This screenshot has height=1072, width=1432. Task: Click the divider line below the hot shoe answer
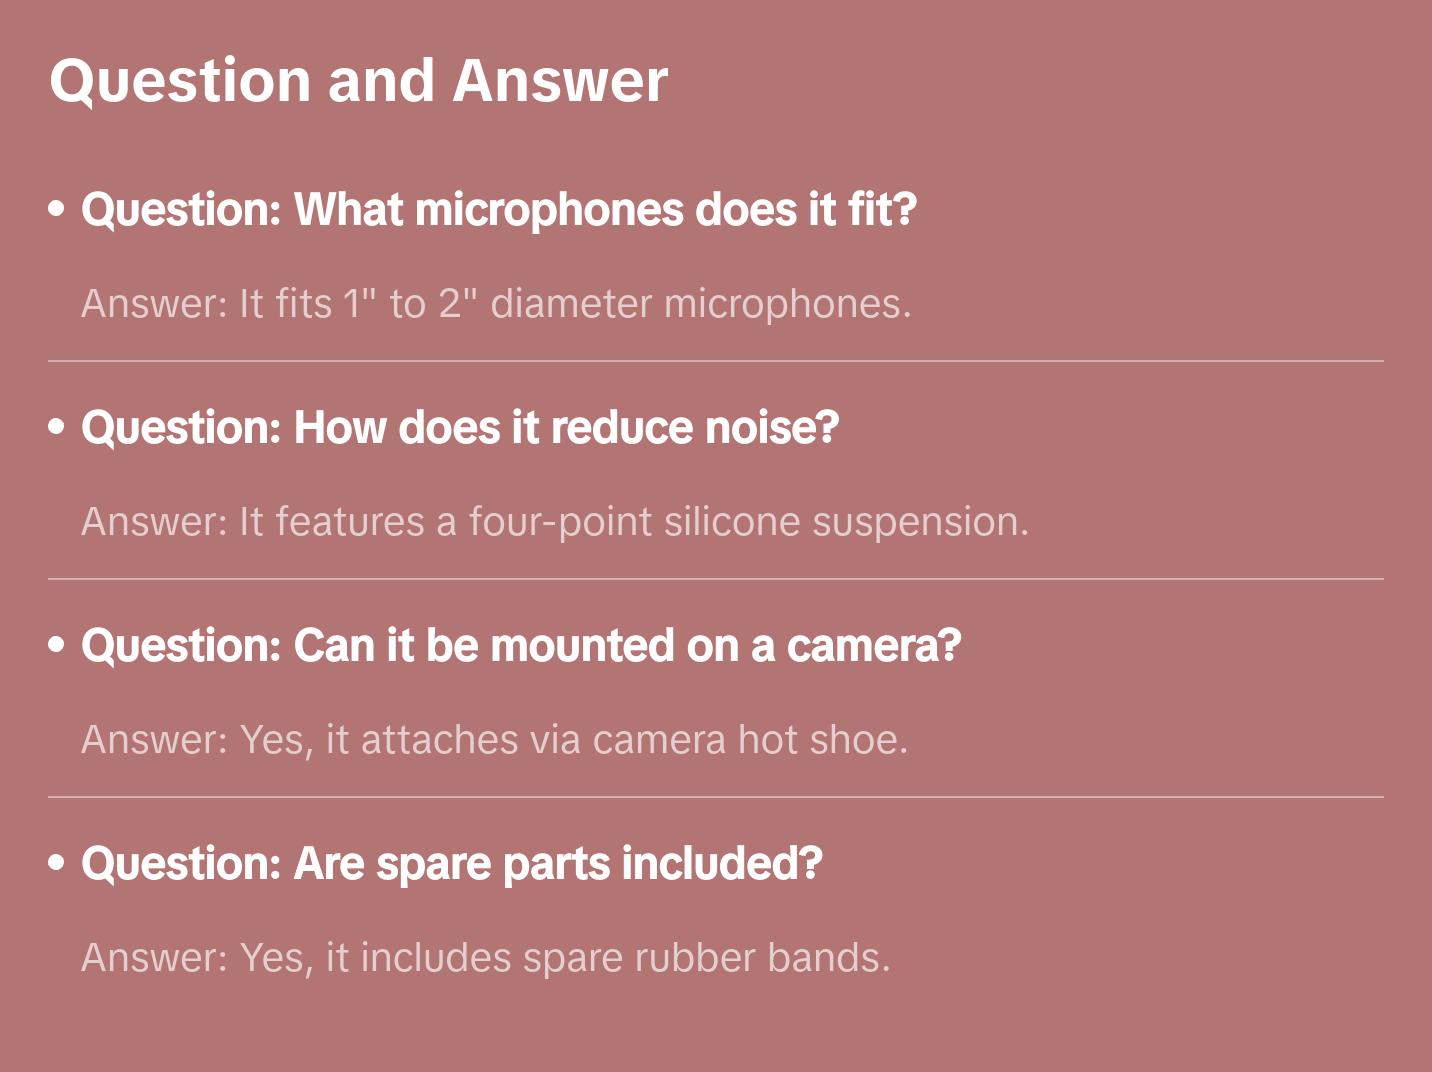[716, 797]
